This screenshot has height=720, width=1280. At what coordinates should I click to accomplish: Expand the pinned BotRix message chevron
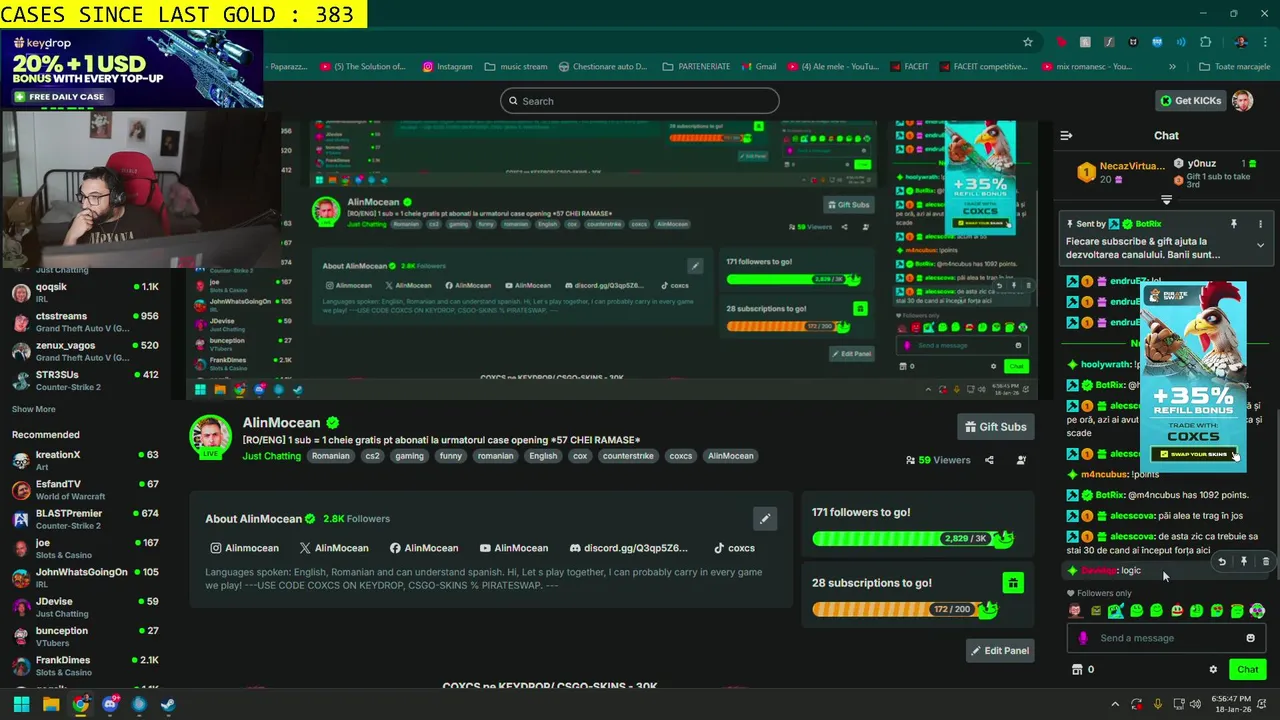pyautogui.click(x=1260, y=245)
